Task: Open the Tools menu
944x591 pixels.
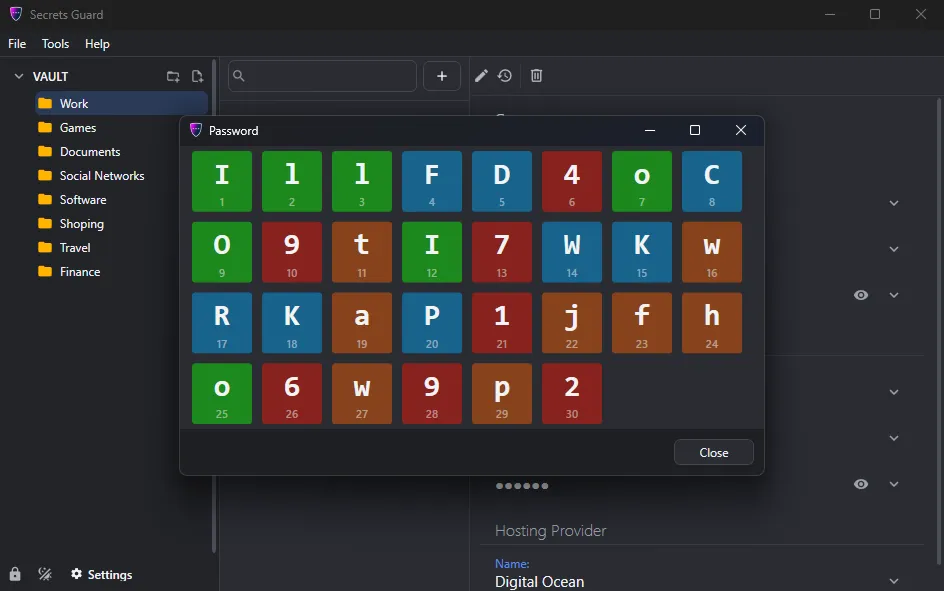Action: click(x=55, y=44)
